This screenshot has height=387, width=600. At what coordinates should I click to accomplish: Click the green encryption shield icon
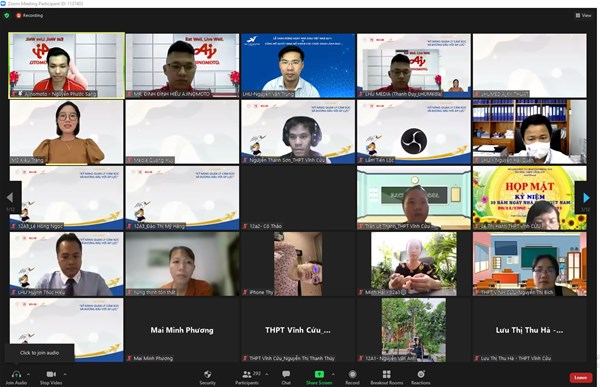(7, 15)
